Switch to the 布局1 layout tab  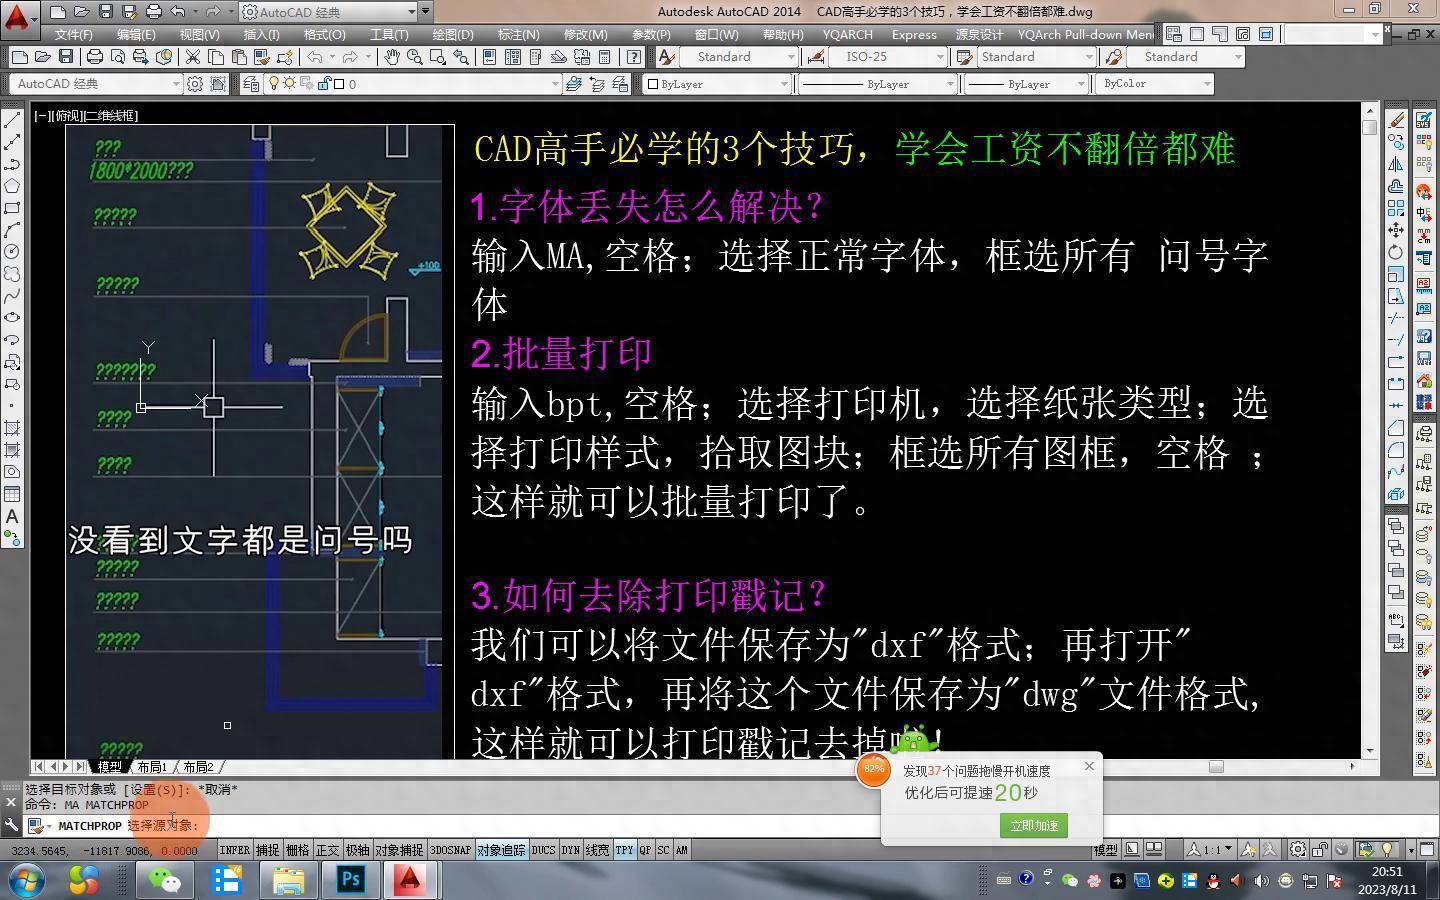151,767
